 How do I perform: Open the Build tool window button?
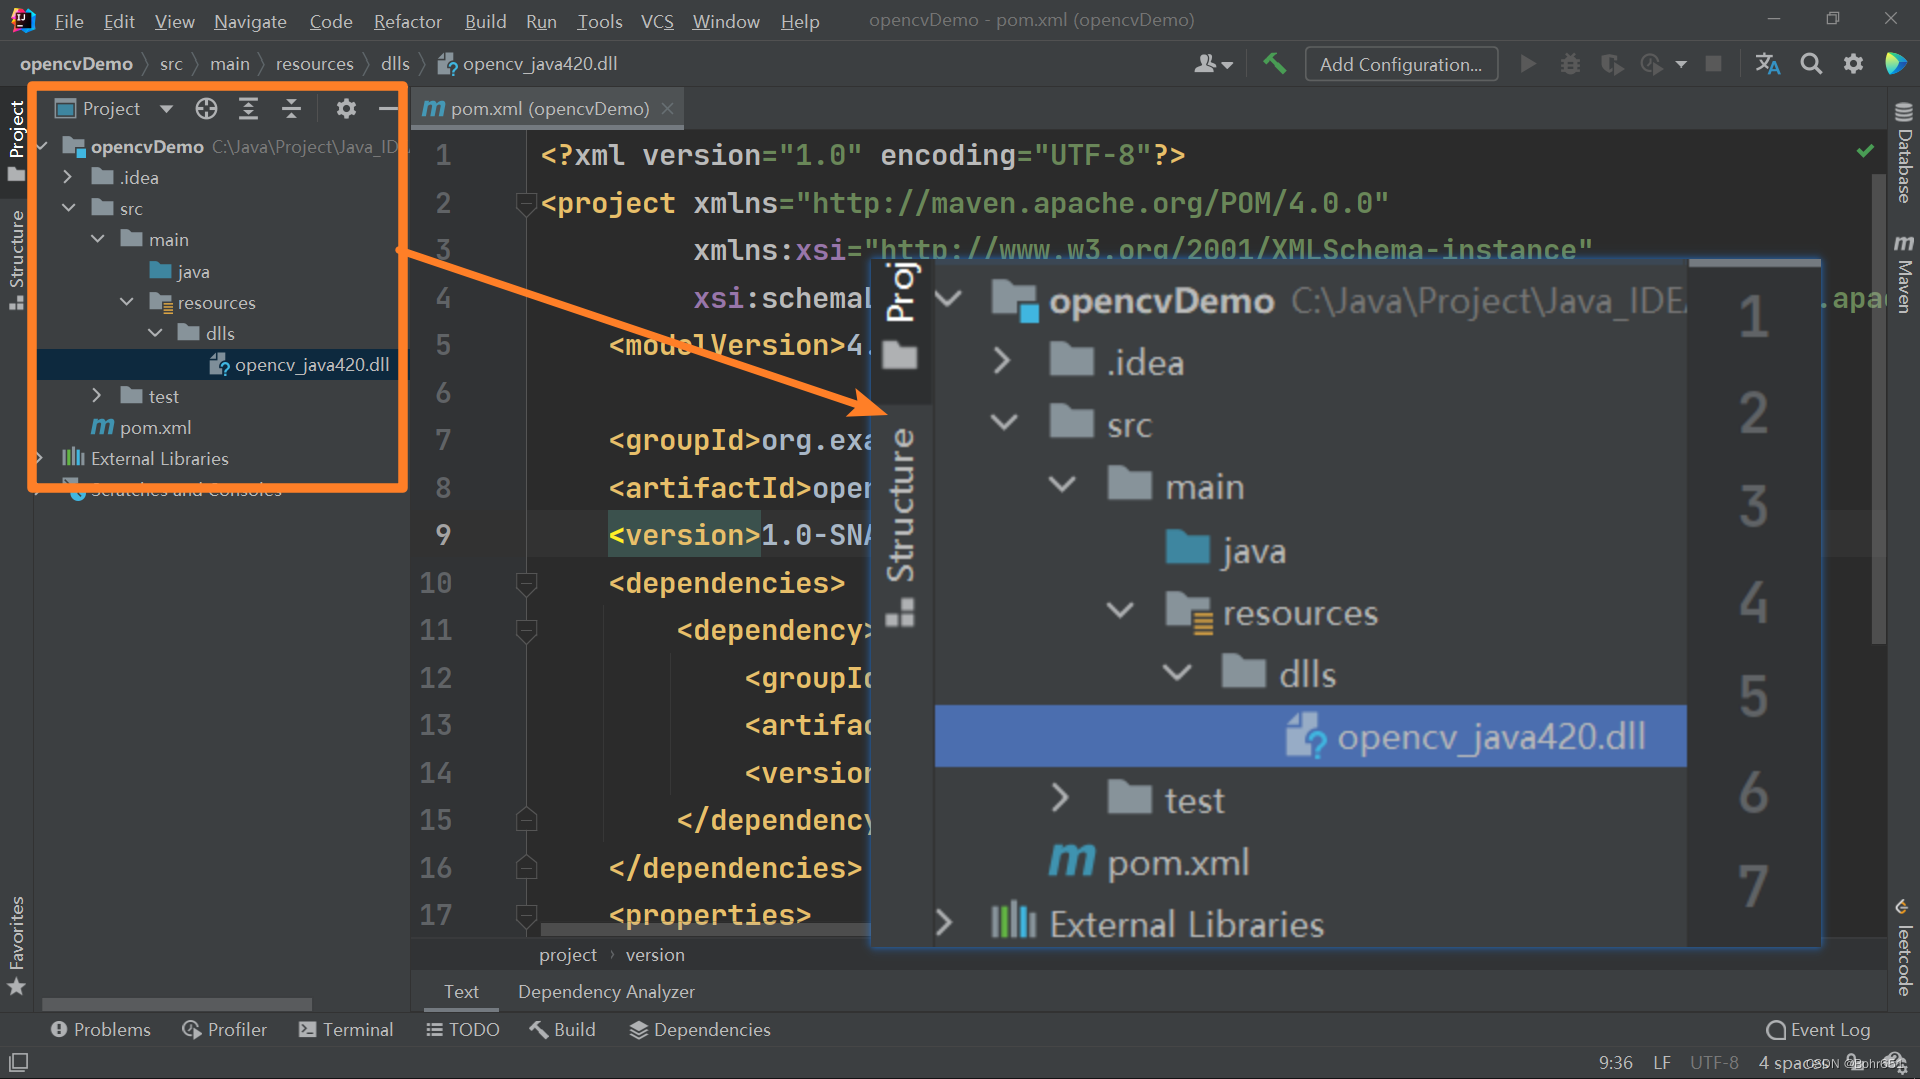point(562,1030)
